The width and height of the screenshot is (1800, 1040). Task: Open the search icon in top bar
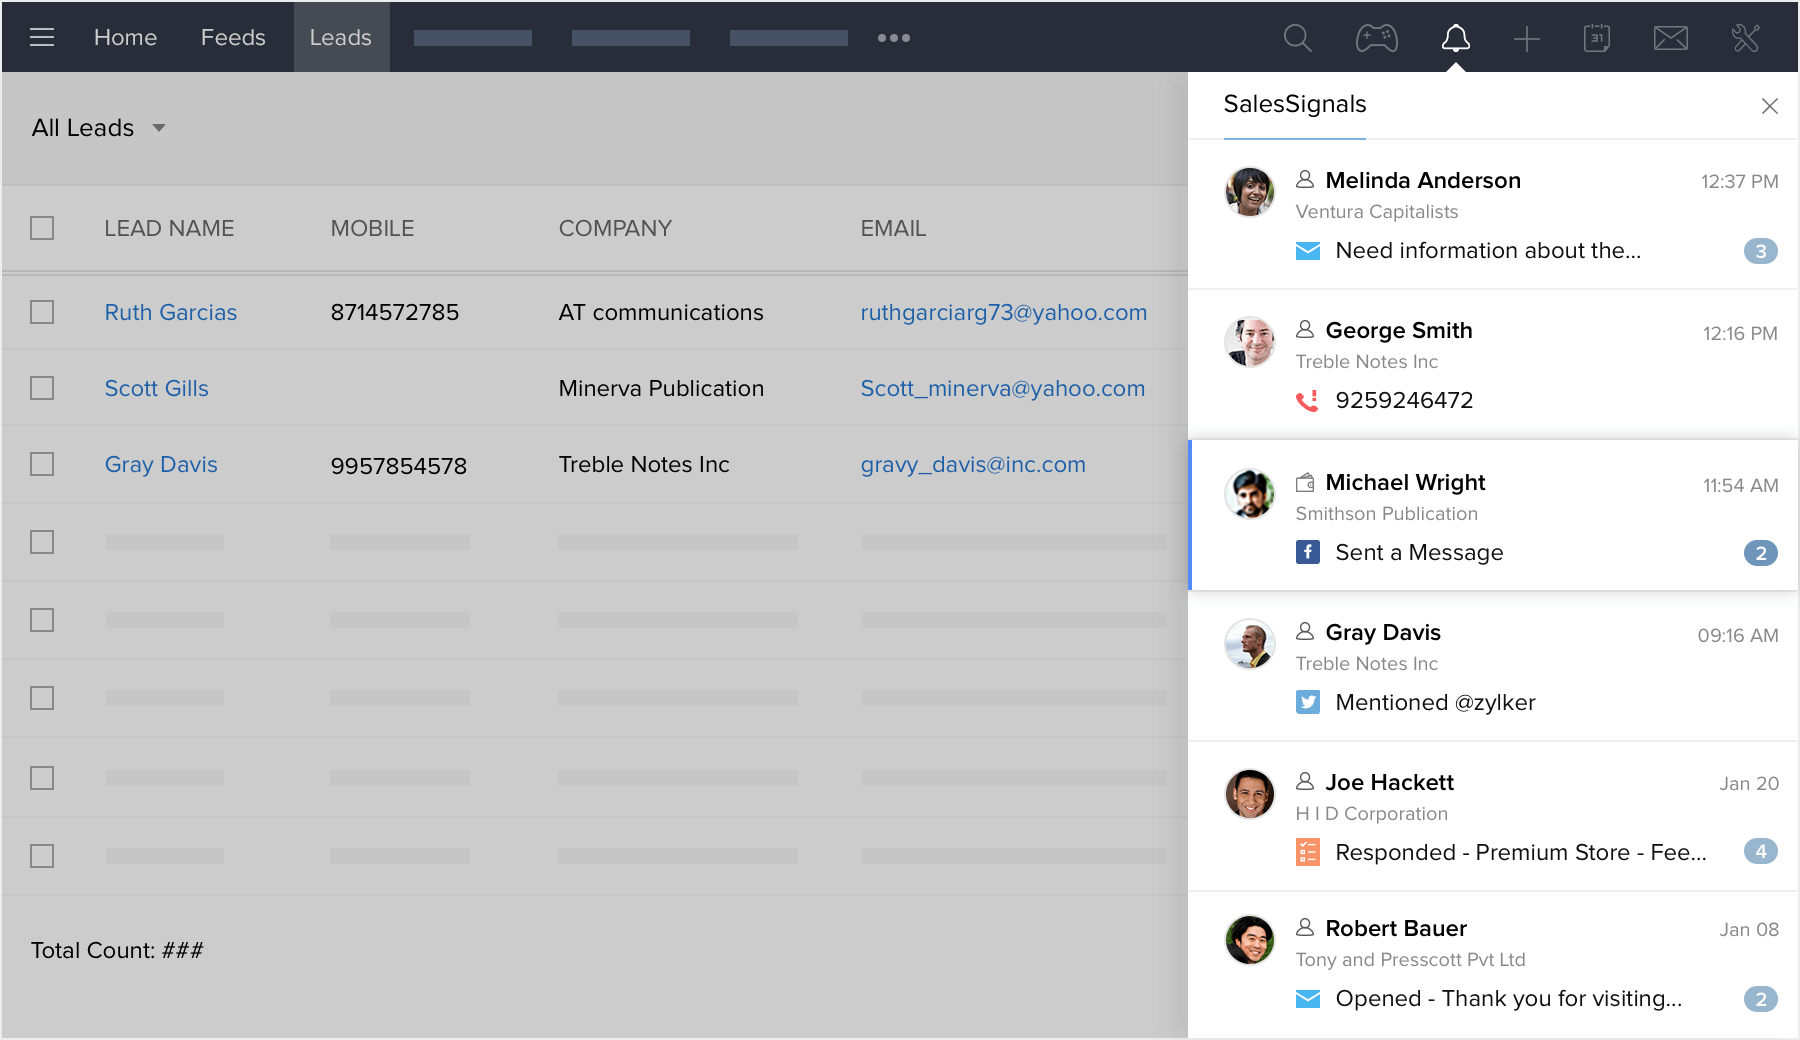tap(1297, 38)
